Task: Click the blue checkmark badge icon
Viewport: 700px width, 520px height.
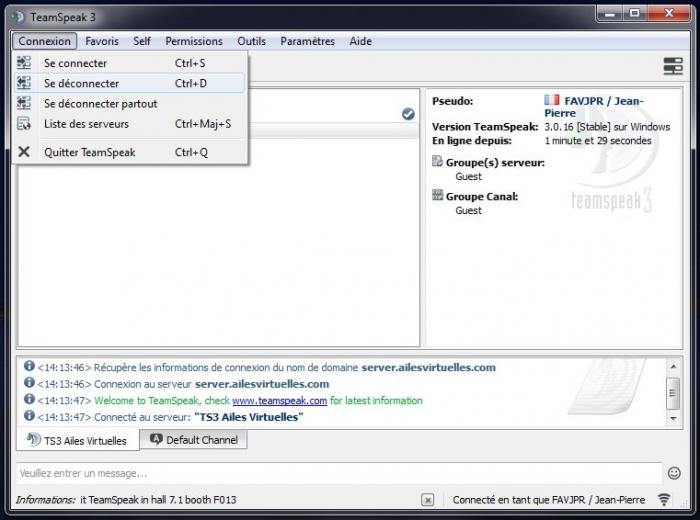Action: pos(408,114)
